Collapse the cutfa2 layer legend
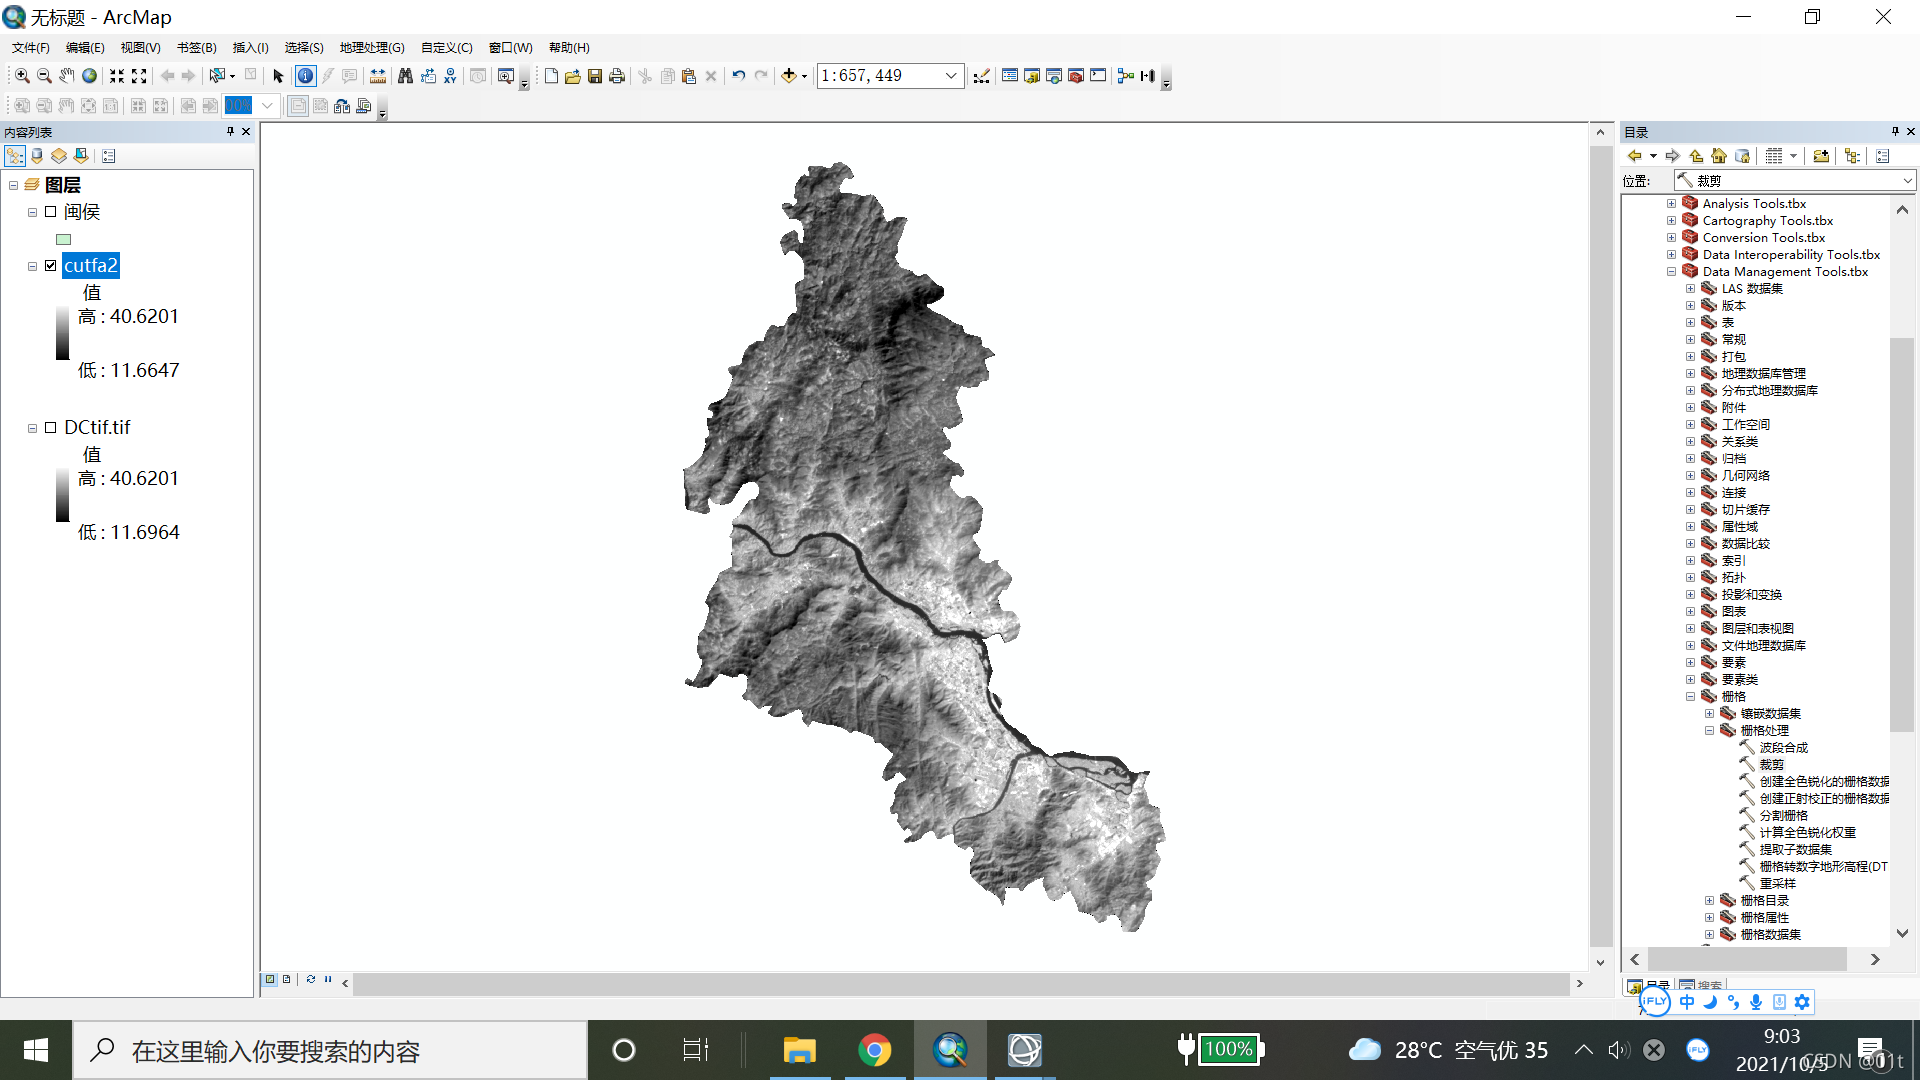Viewport: 1920px width, 1080px height. click(32, 266)
